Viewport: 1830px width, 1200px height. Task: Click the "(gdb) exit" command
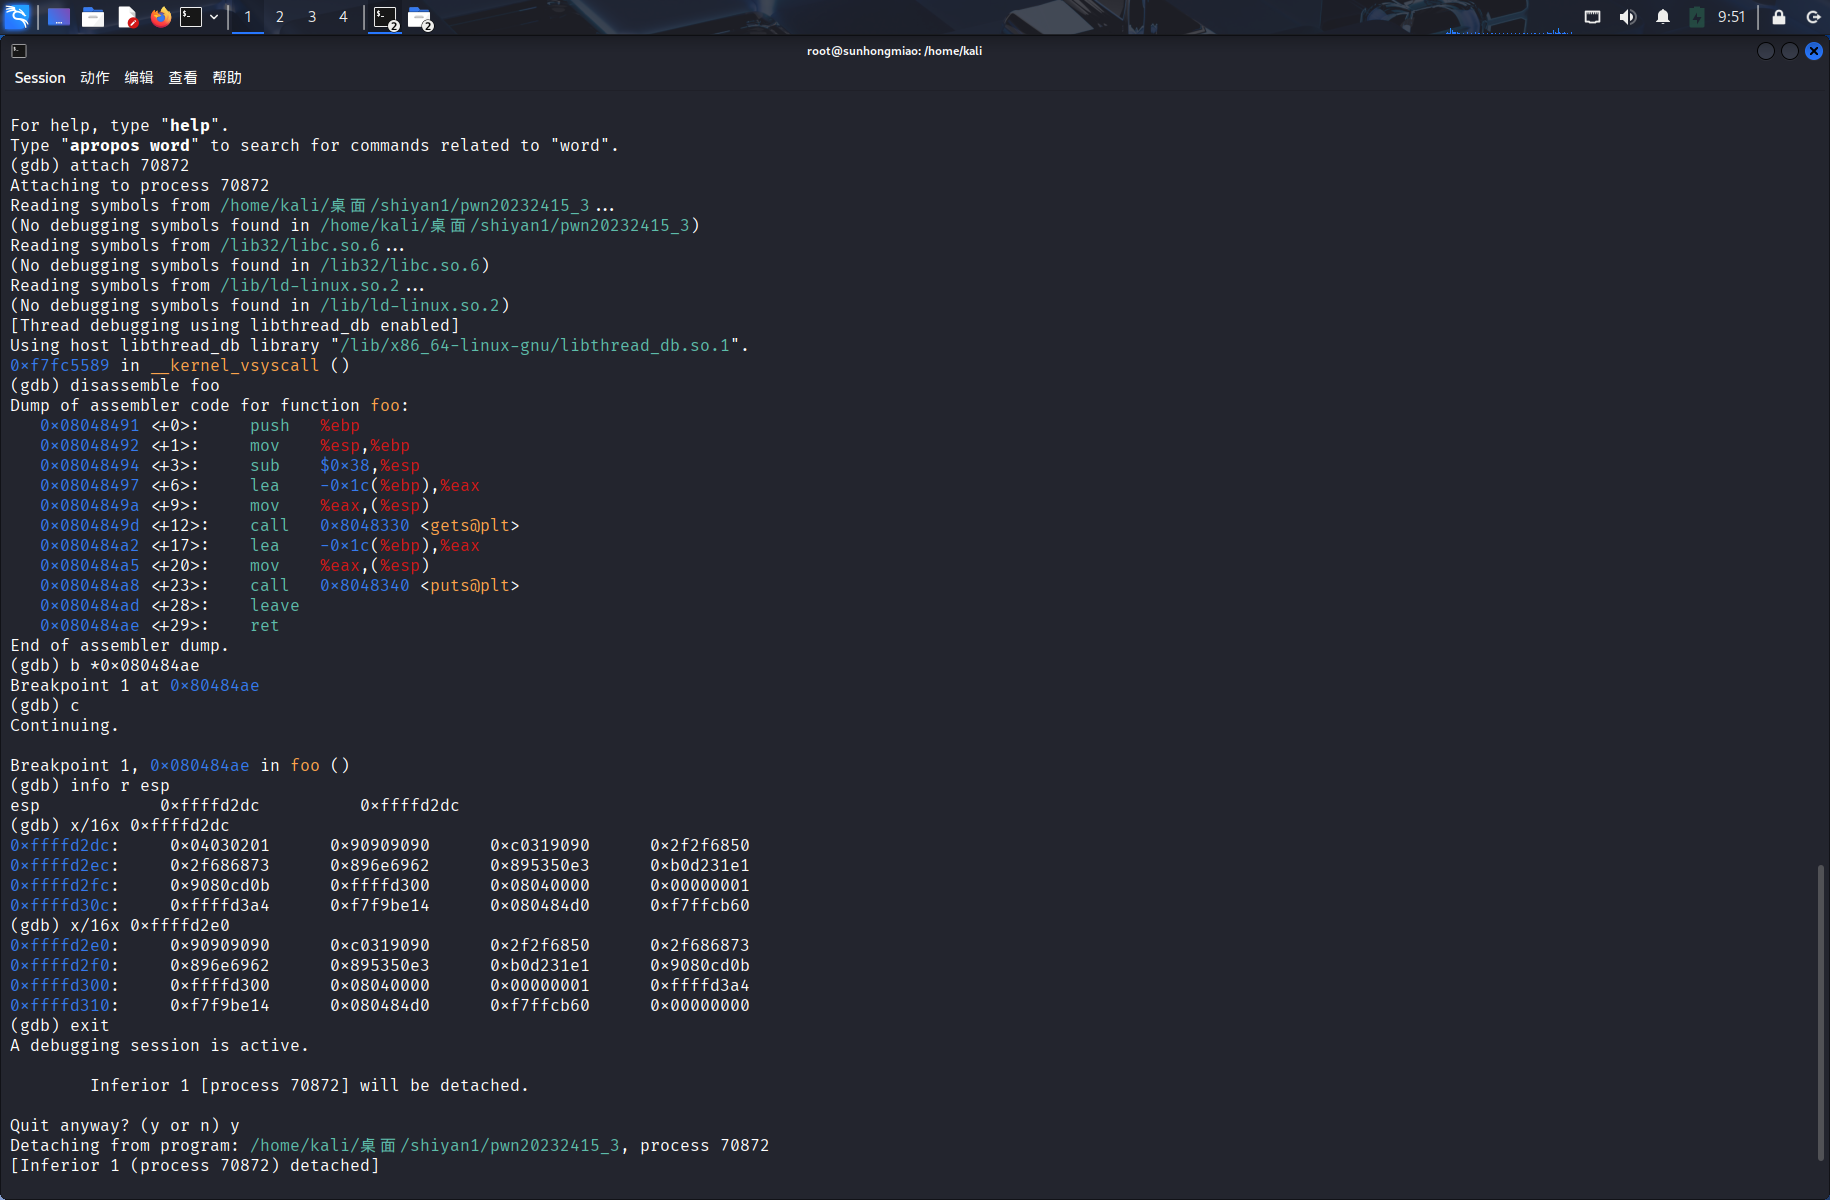(x=60, y=1025)
